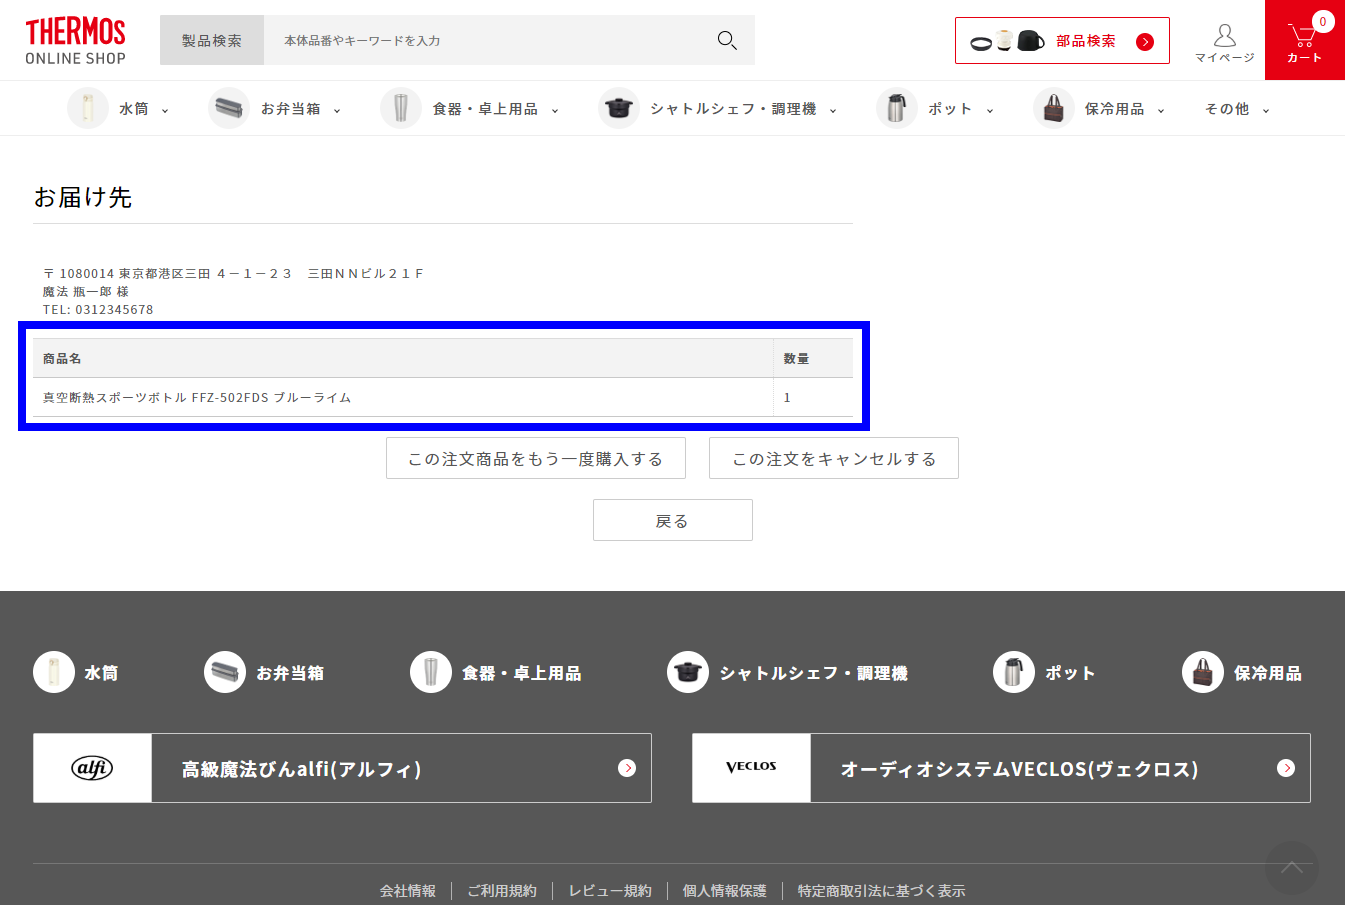Click the alfi brand logo
The width and height of the screenshot is (1345, 905).
(x=93, y=768)
